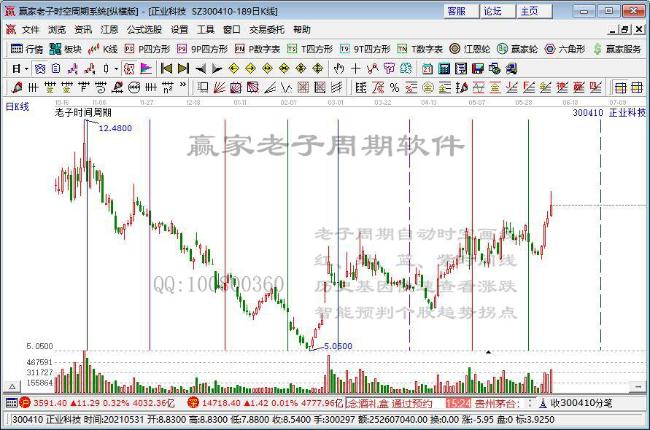Click the calendar icon showing 21

coord(427,68)
